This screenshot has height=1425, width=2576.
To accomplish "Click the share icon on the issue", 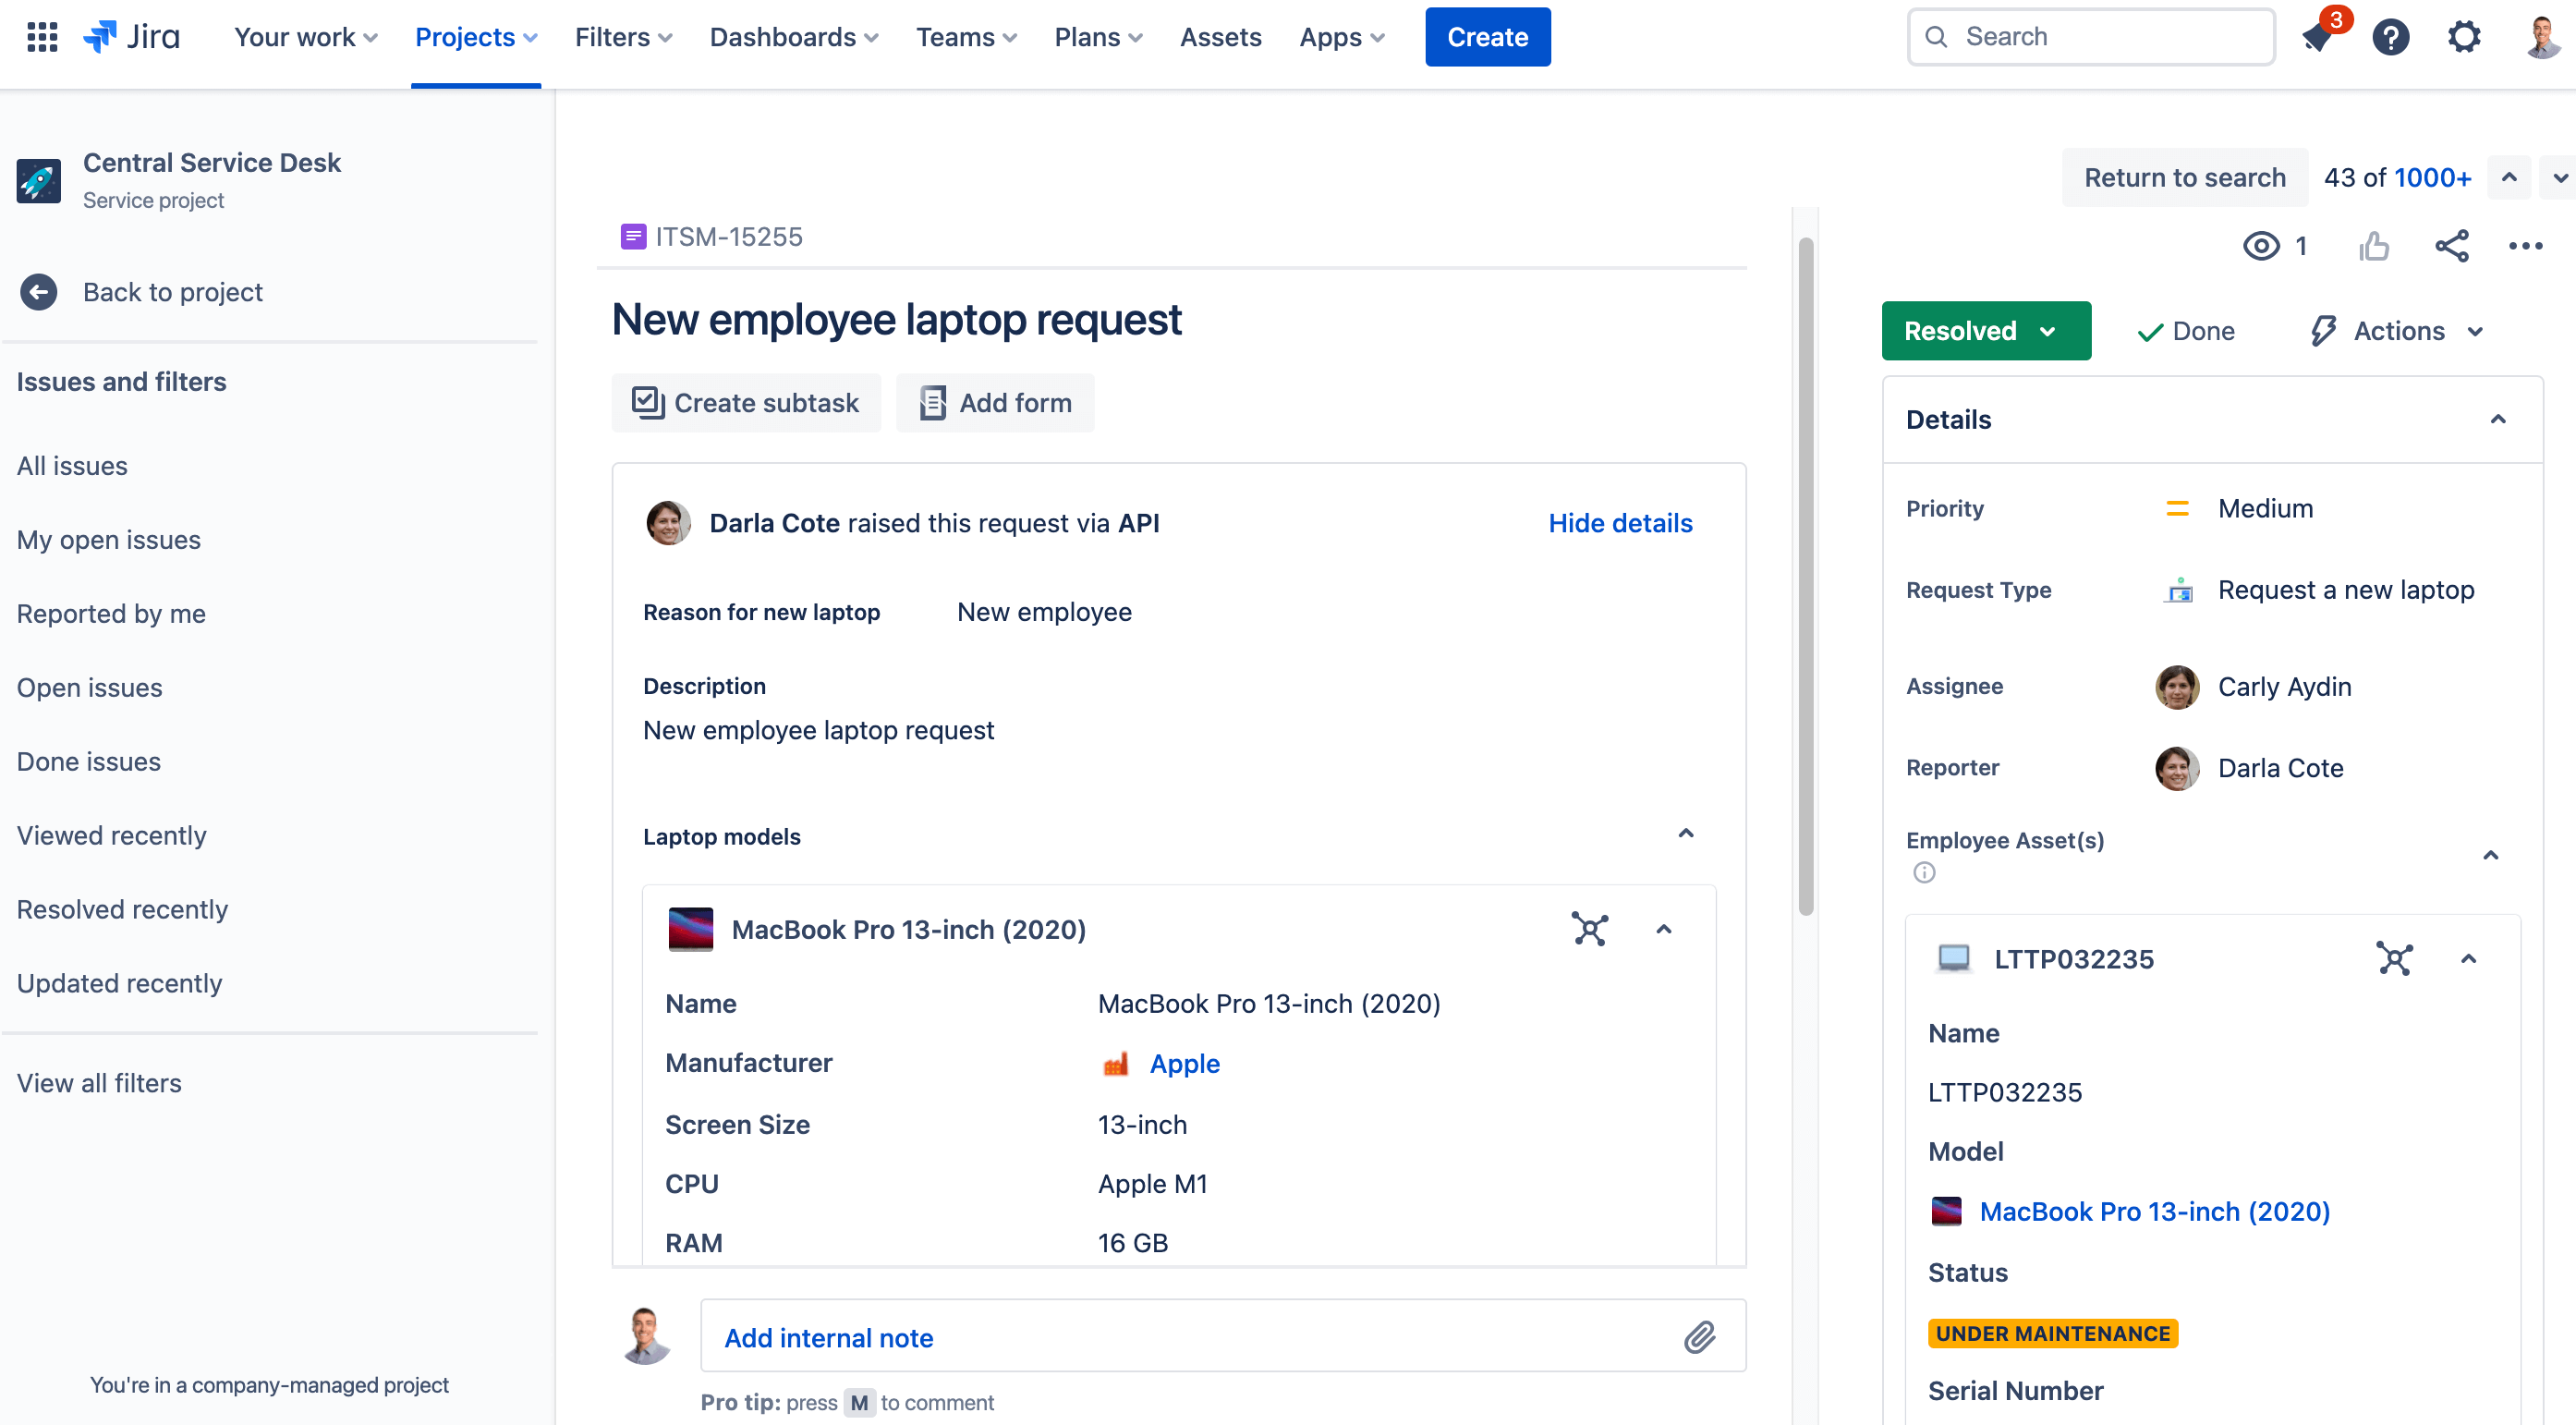I will coord(2451,246).
